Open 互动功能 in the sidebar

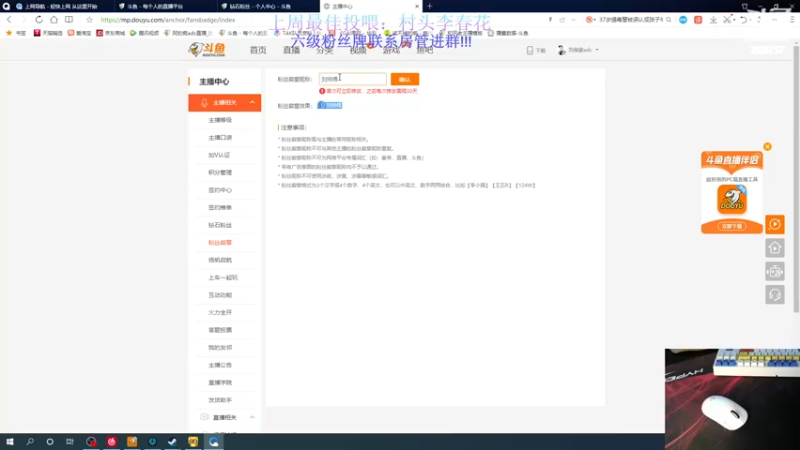click(x=220, y=295)
